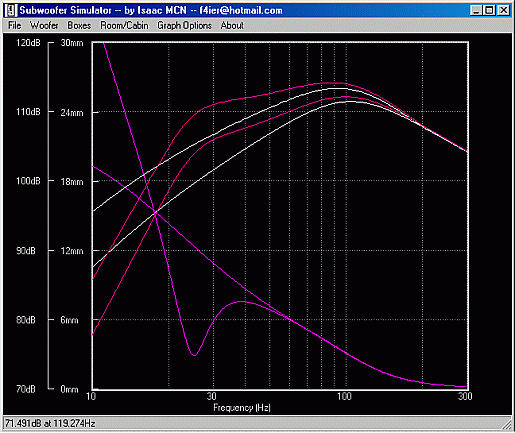
Task: Click the 24mm excursion axis label
Action: tap(72, 113)
